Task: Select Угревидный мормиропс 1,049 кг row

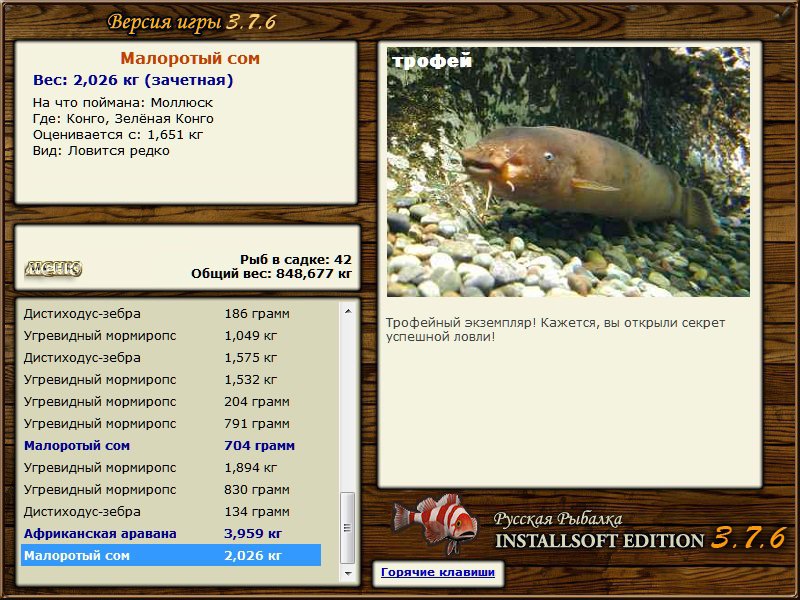Action: (x=171, y=335)
